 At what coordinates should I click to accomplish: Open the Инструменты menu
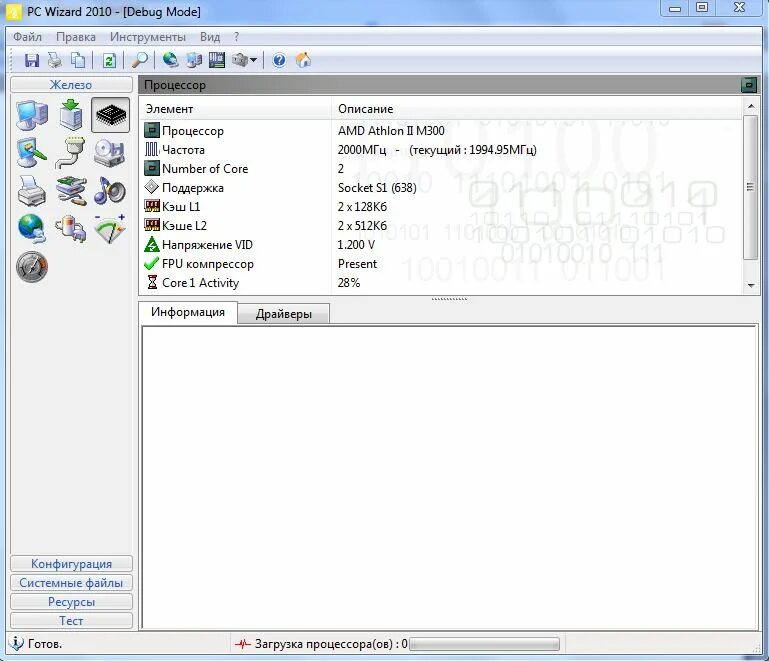[148, 37]
